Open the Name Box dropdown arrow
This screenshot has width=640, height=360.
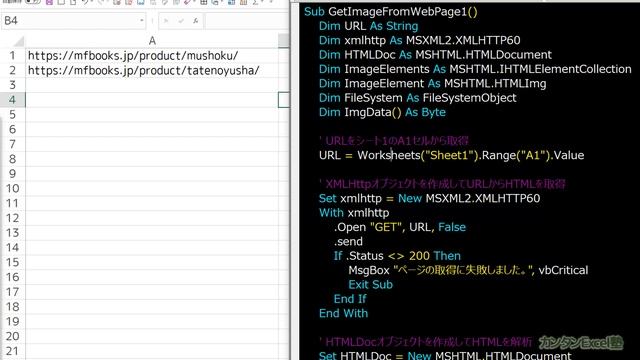142,20
